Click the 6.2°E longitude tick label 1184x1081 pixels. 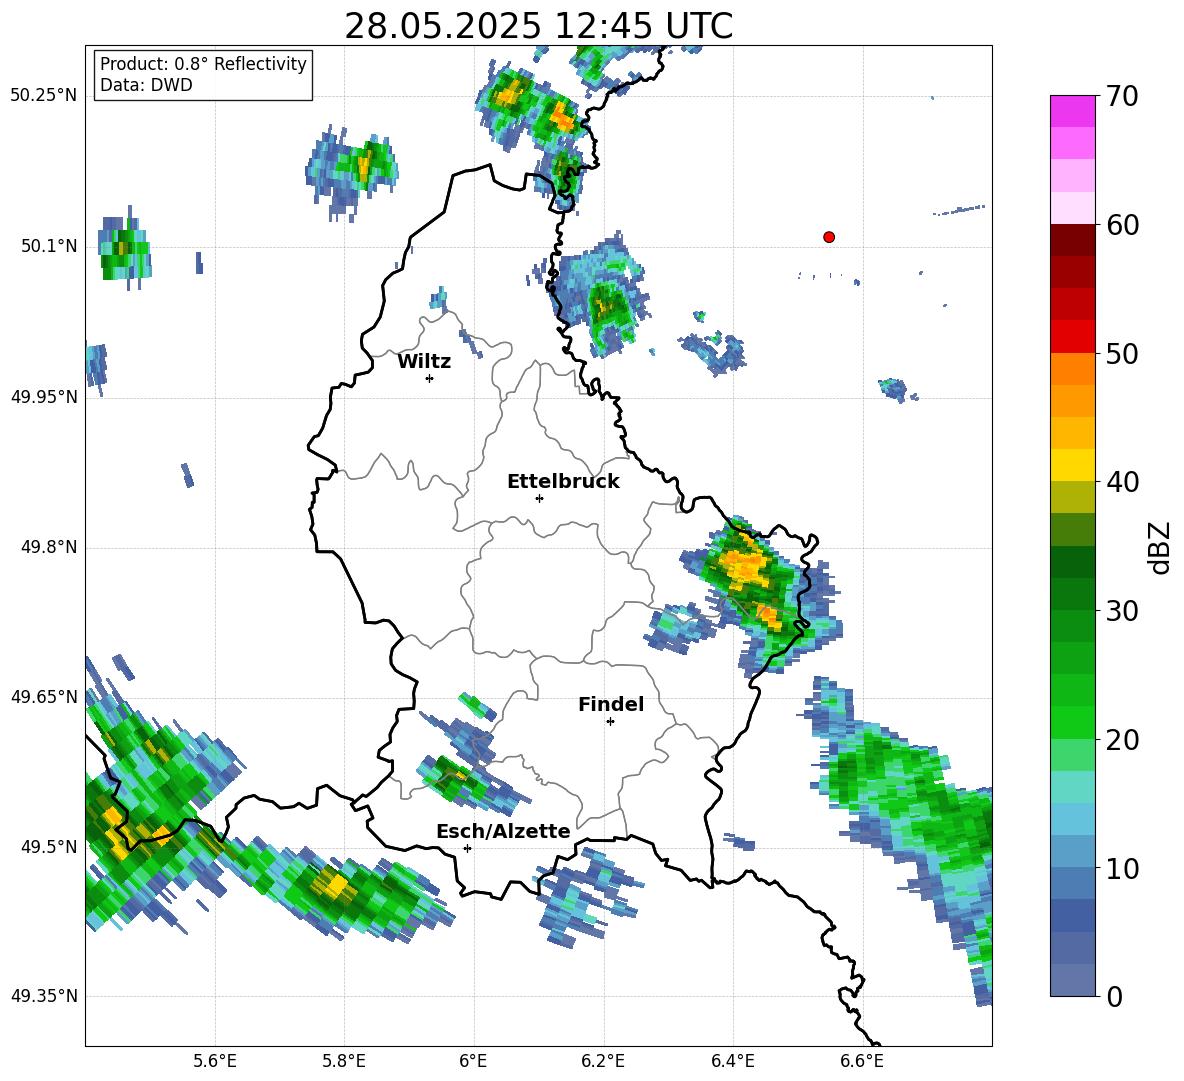coord(603,1061)
